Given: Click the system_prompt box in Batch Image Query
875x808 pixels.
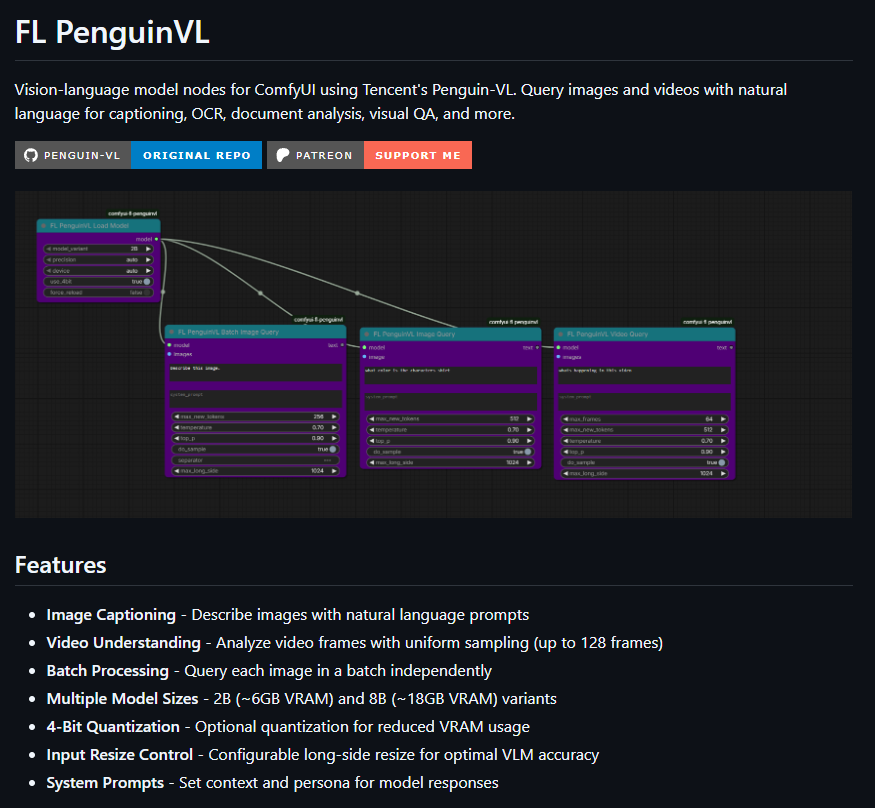Looking at the screenshot, I should [x=256, y=398].
